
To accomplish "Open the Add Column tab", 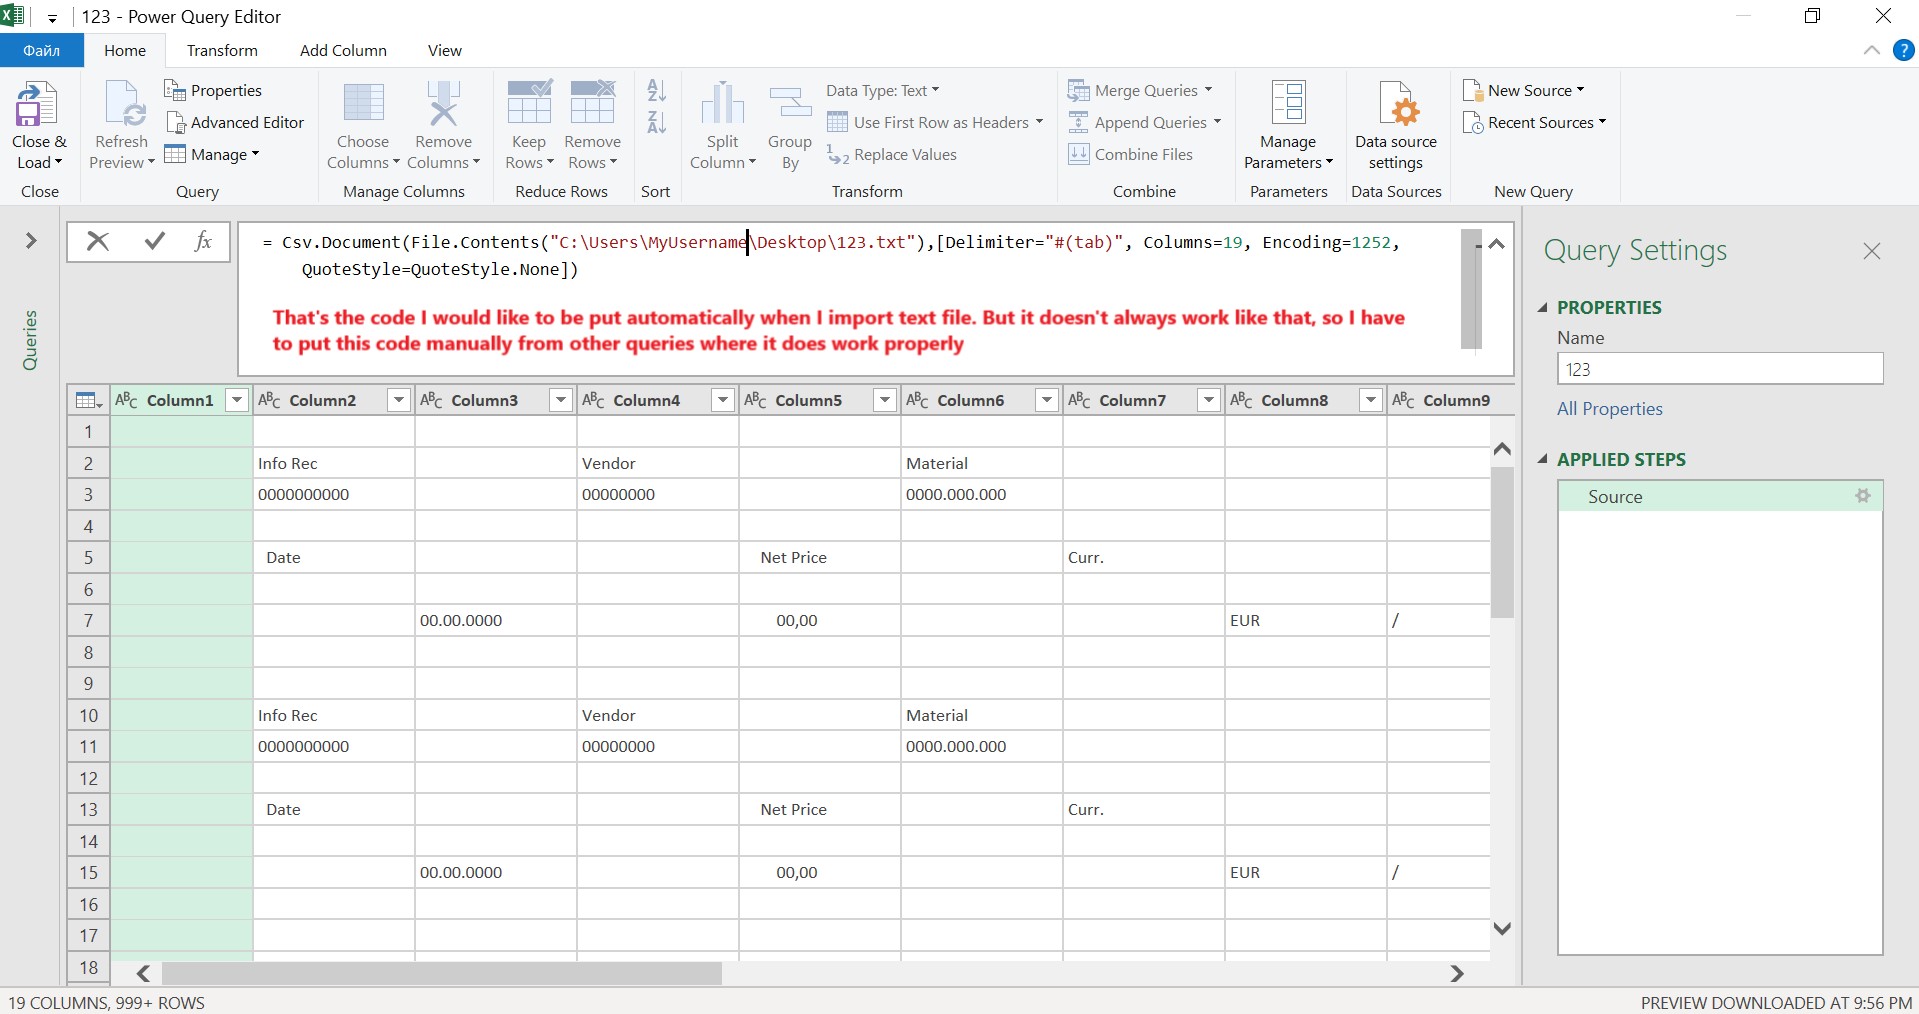I will 343,50.
